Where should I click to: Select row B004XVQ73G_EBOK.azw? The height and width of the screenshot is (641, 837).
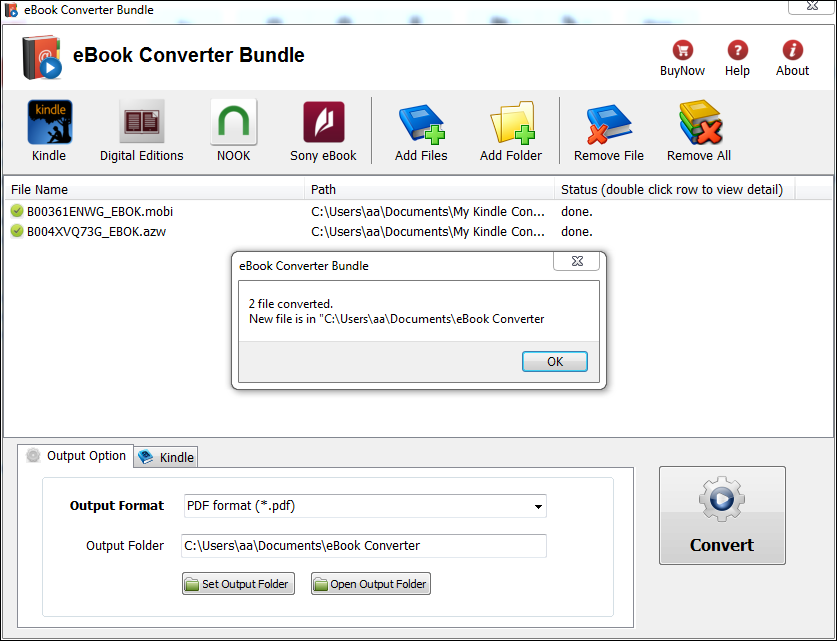coord(418,232)
